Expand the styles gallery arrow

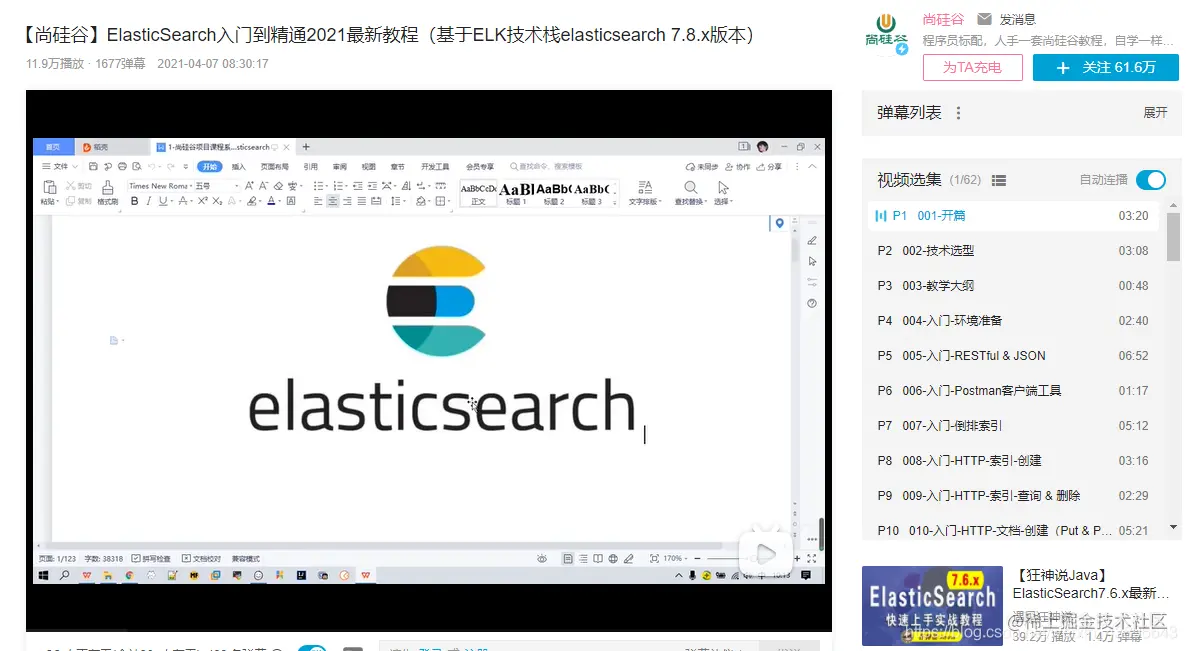tap(614, 202)
